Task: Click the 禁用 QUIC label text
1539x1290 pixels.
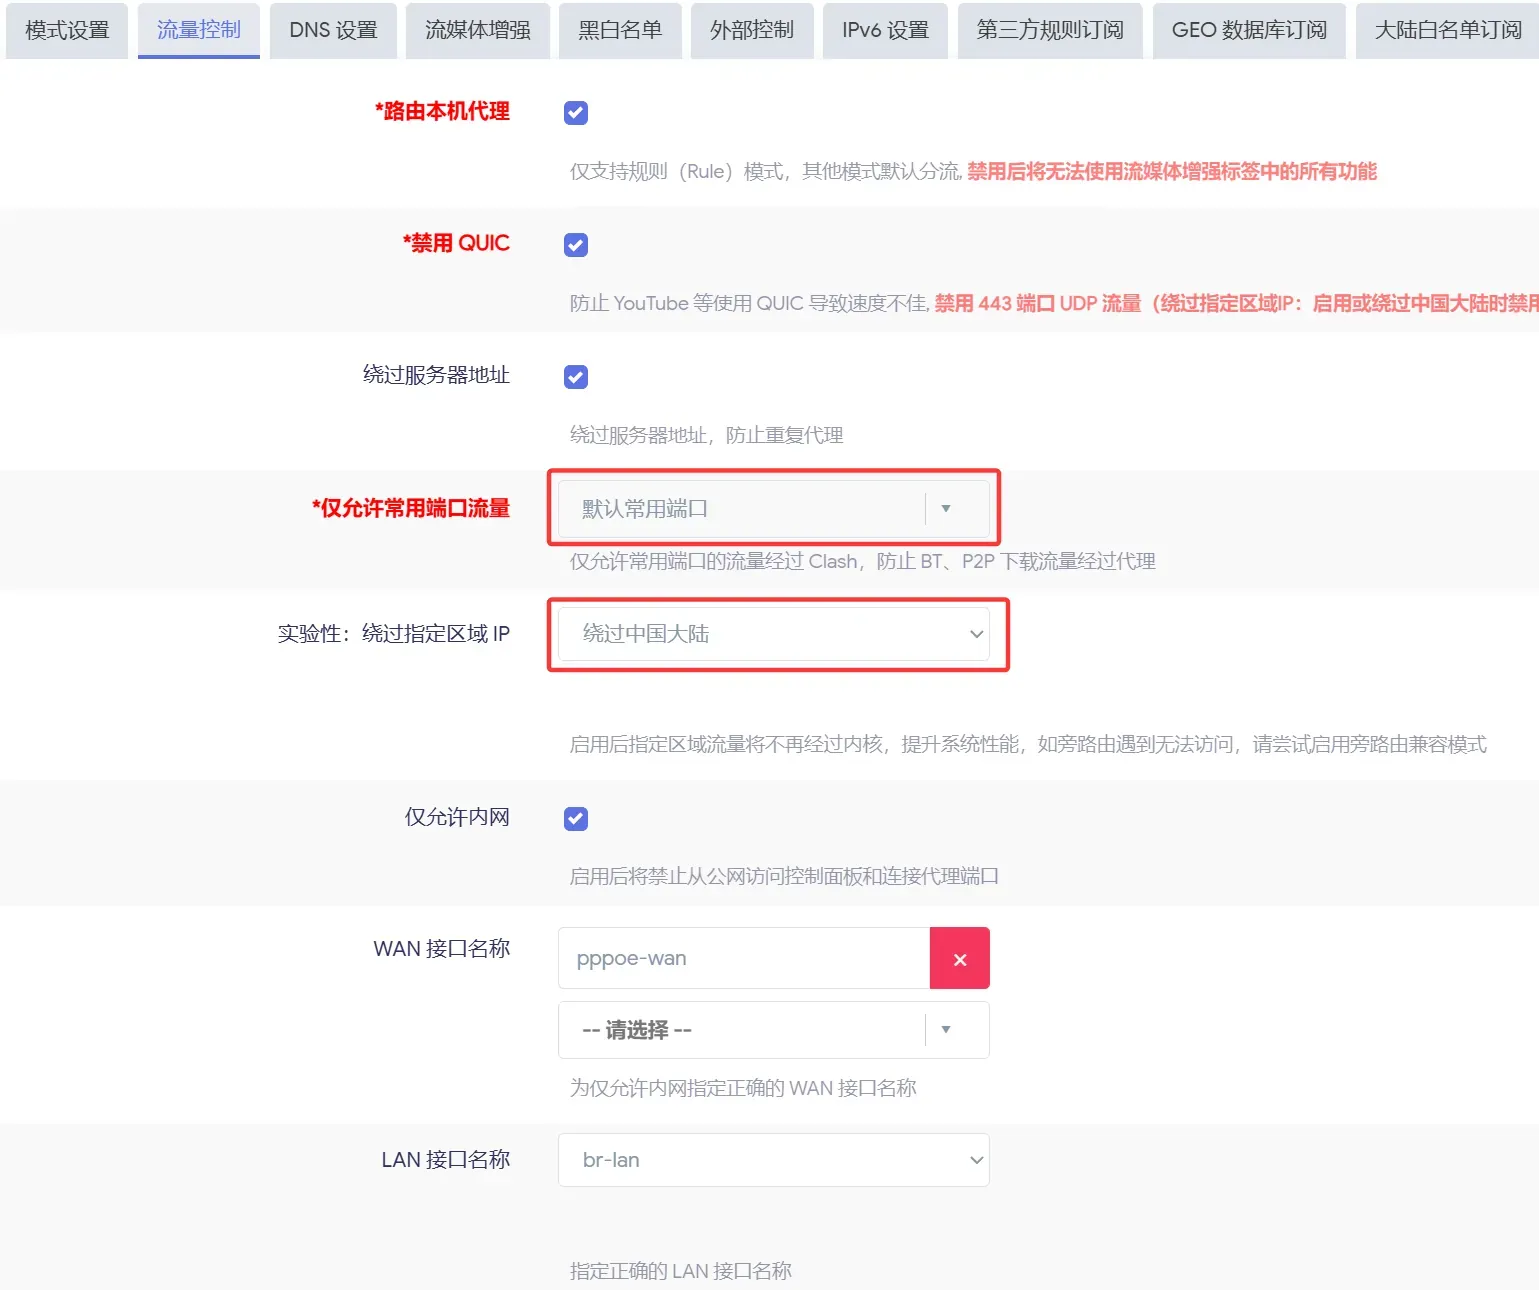Action: point(456,243)
